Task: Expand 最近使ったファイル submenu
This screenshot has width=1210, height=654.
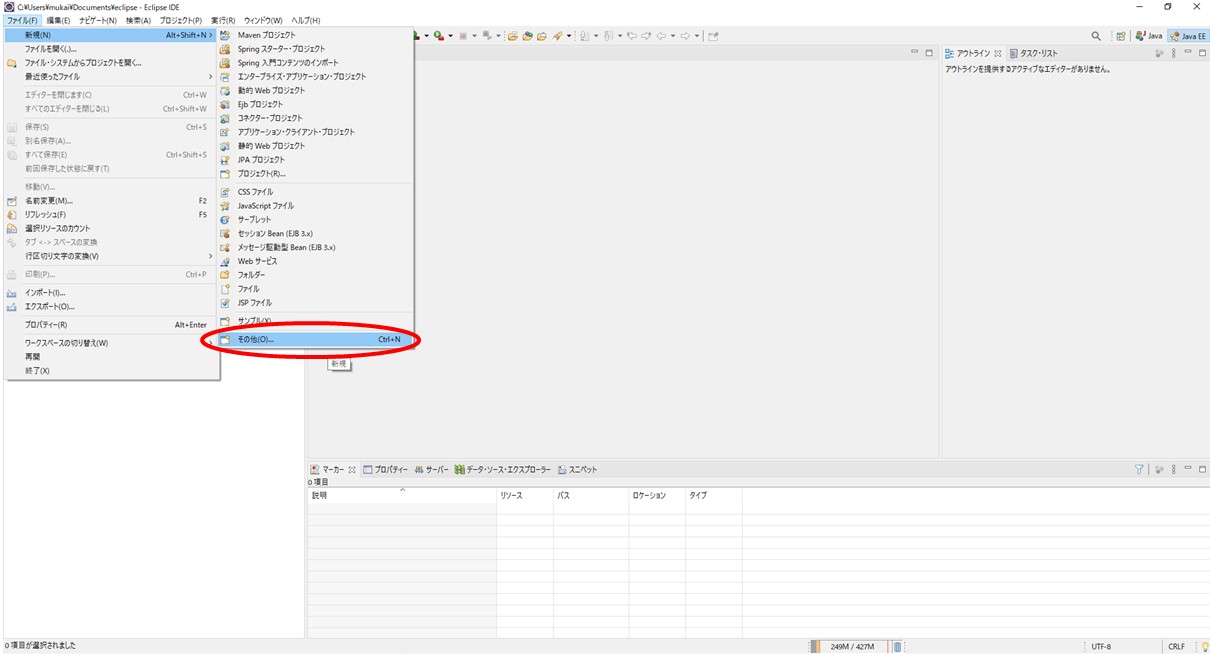Action: pyautogui.click(x=210, y=77)
